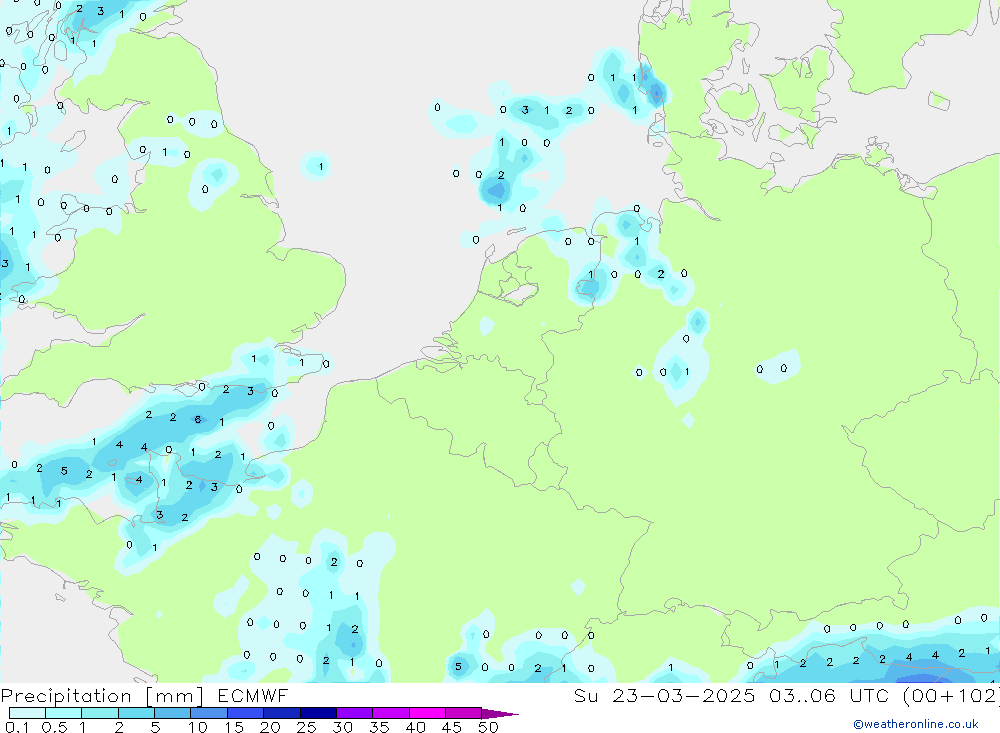
Task: Select the 2–5 mm legend color box
Action: click(x=136, y=713)
